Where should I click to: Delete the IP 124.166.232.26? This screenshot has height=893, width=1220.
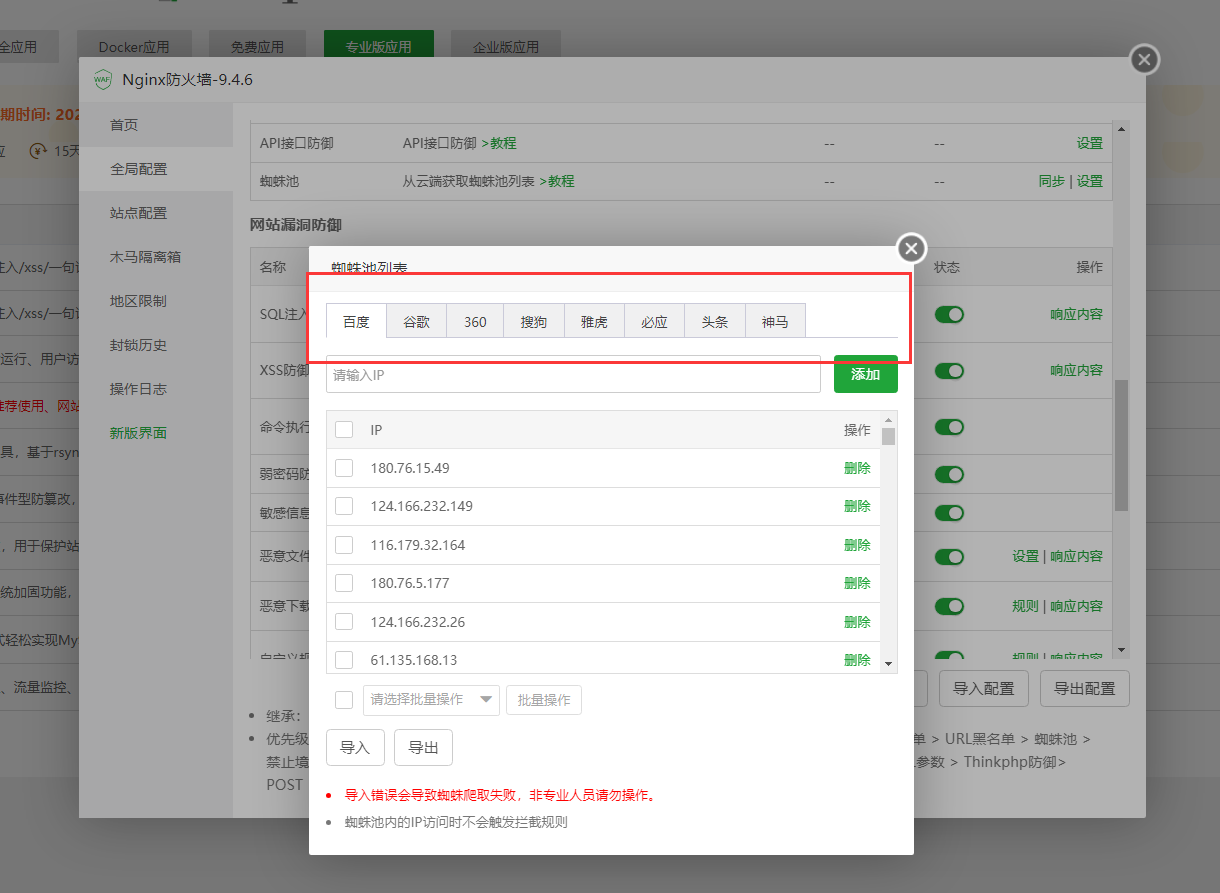pos(857,622)
